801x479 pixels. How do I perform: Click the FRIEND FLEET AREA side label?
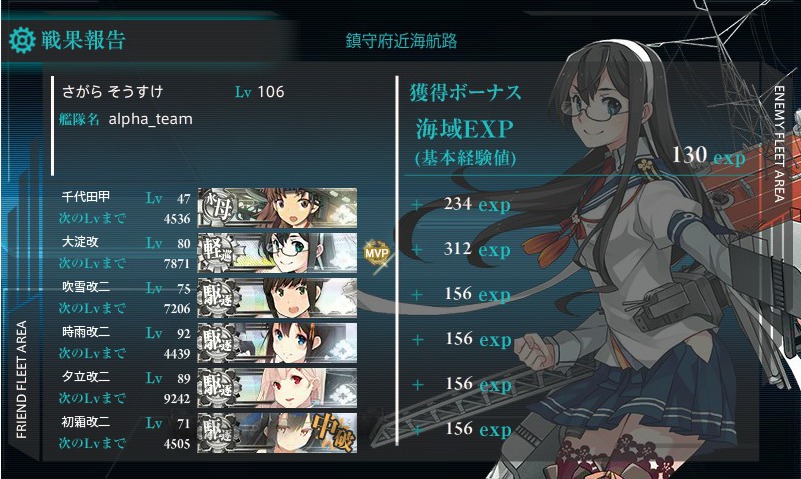(21, 379)
